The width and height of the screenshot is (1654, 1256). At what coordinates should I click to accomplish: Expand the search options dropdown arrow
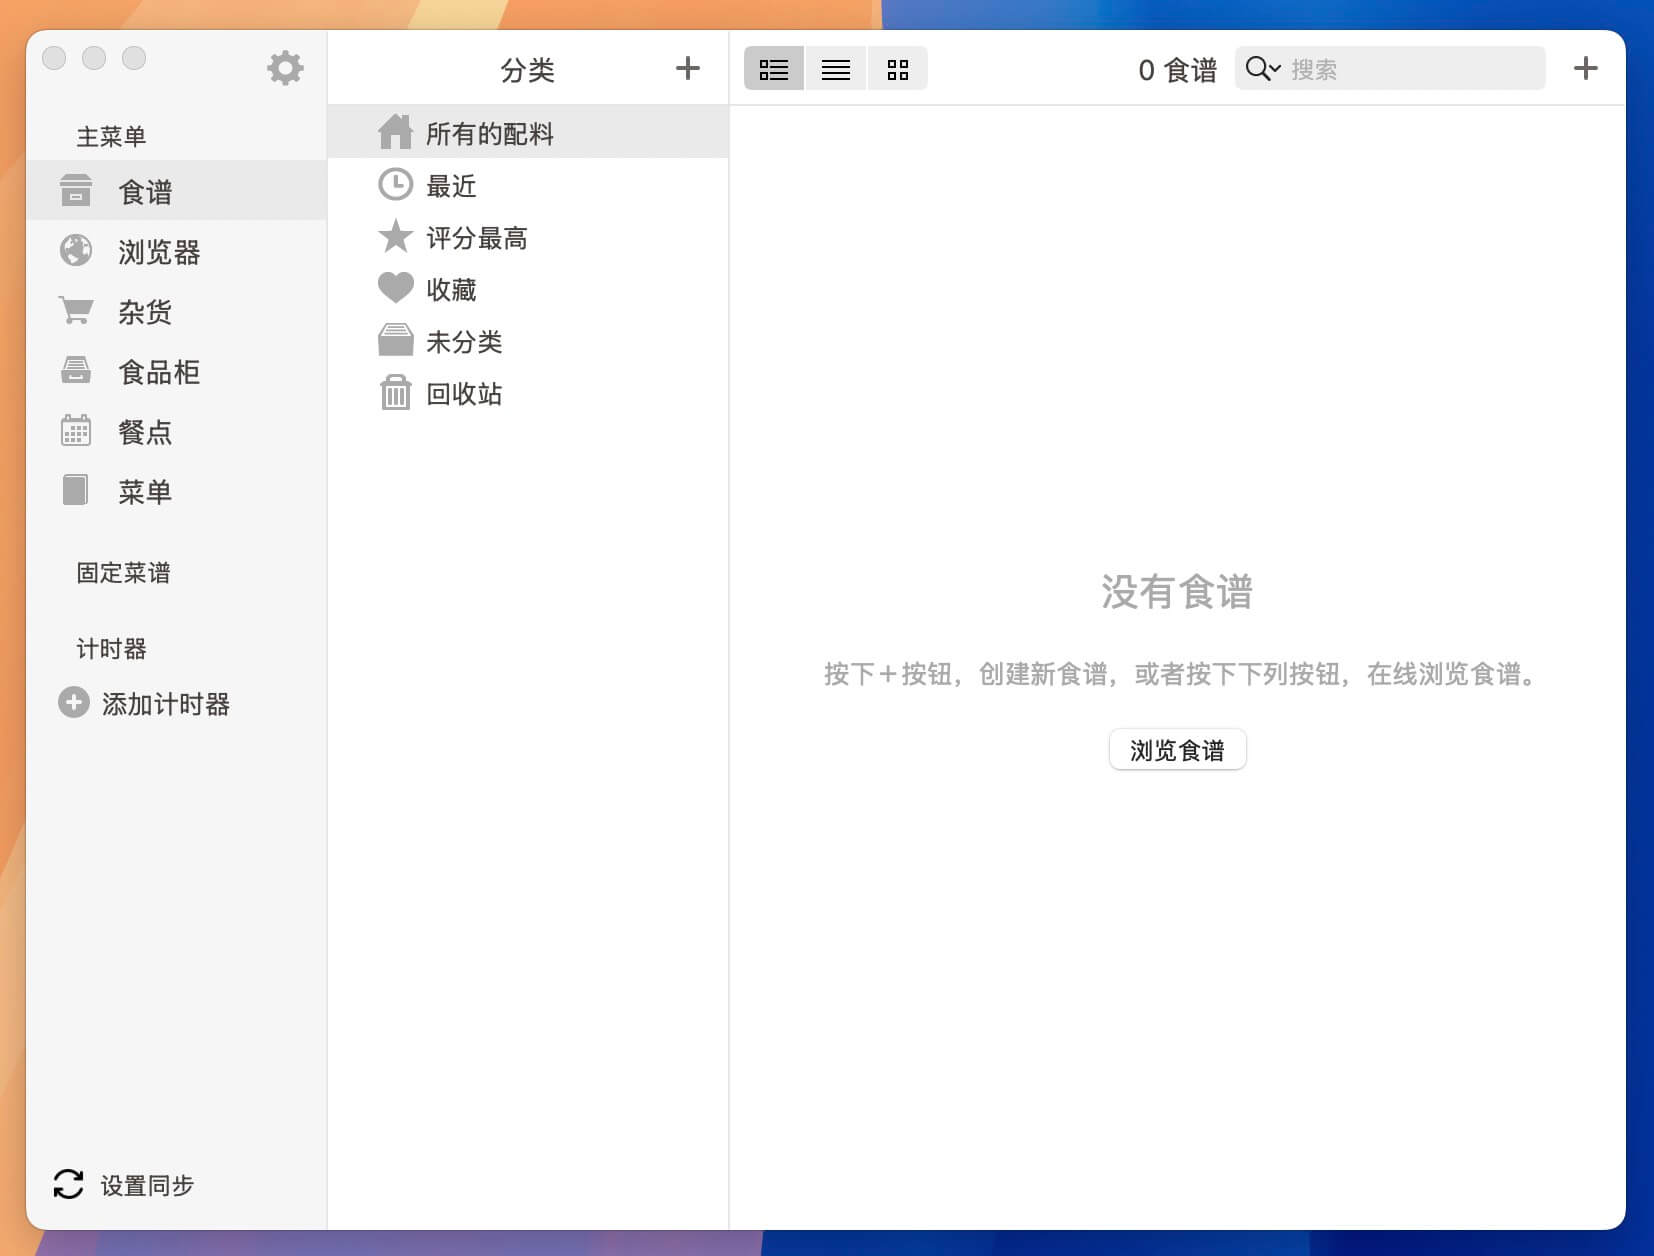[x=1275, y=69]
